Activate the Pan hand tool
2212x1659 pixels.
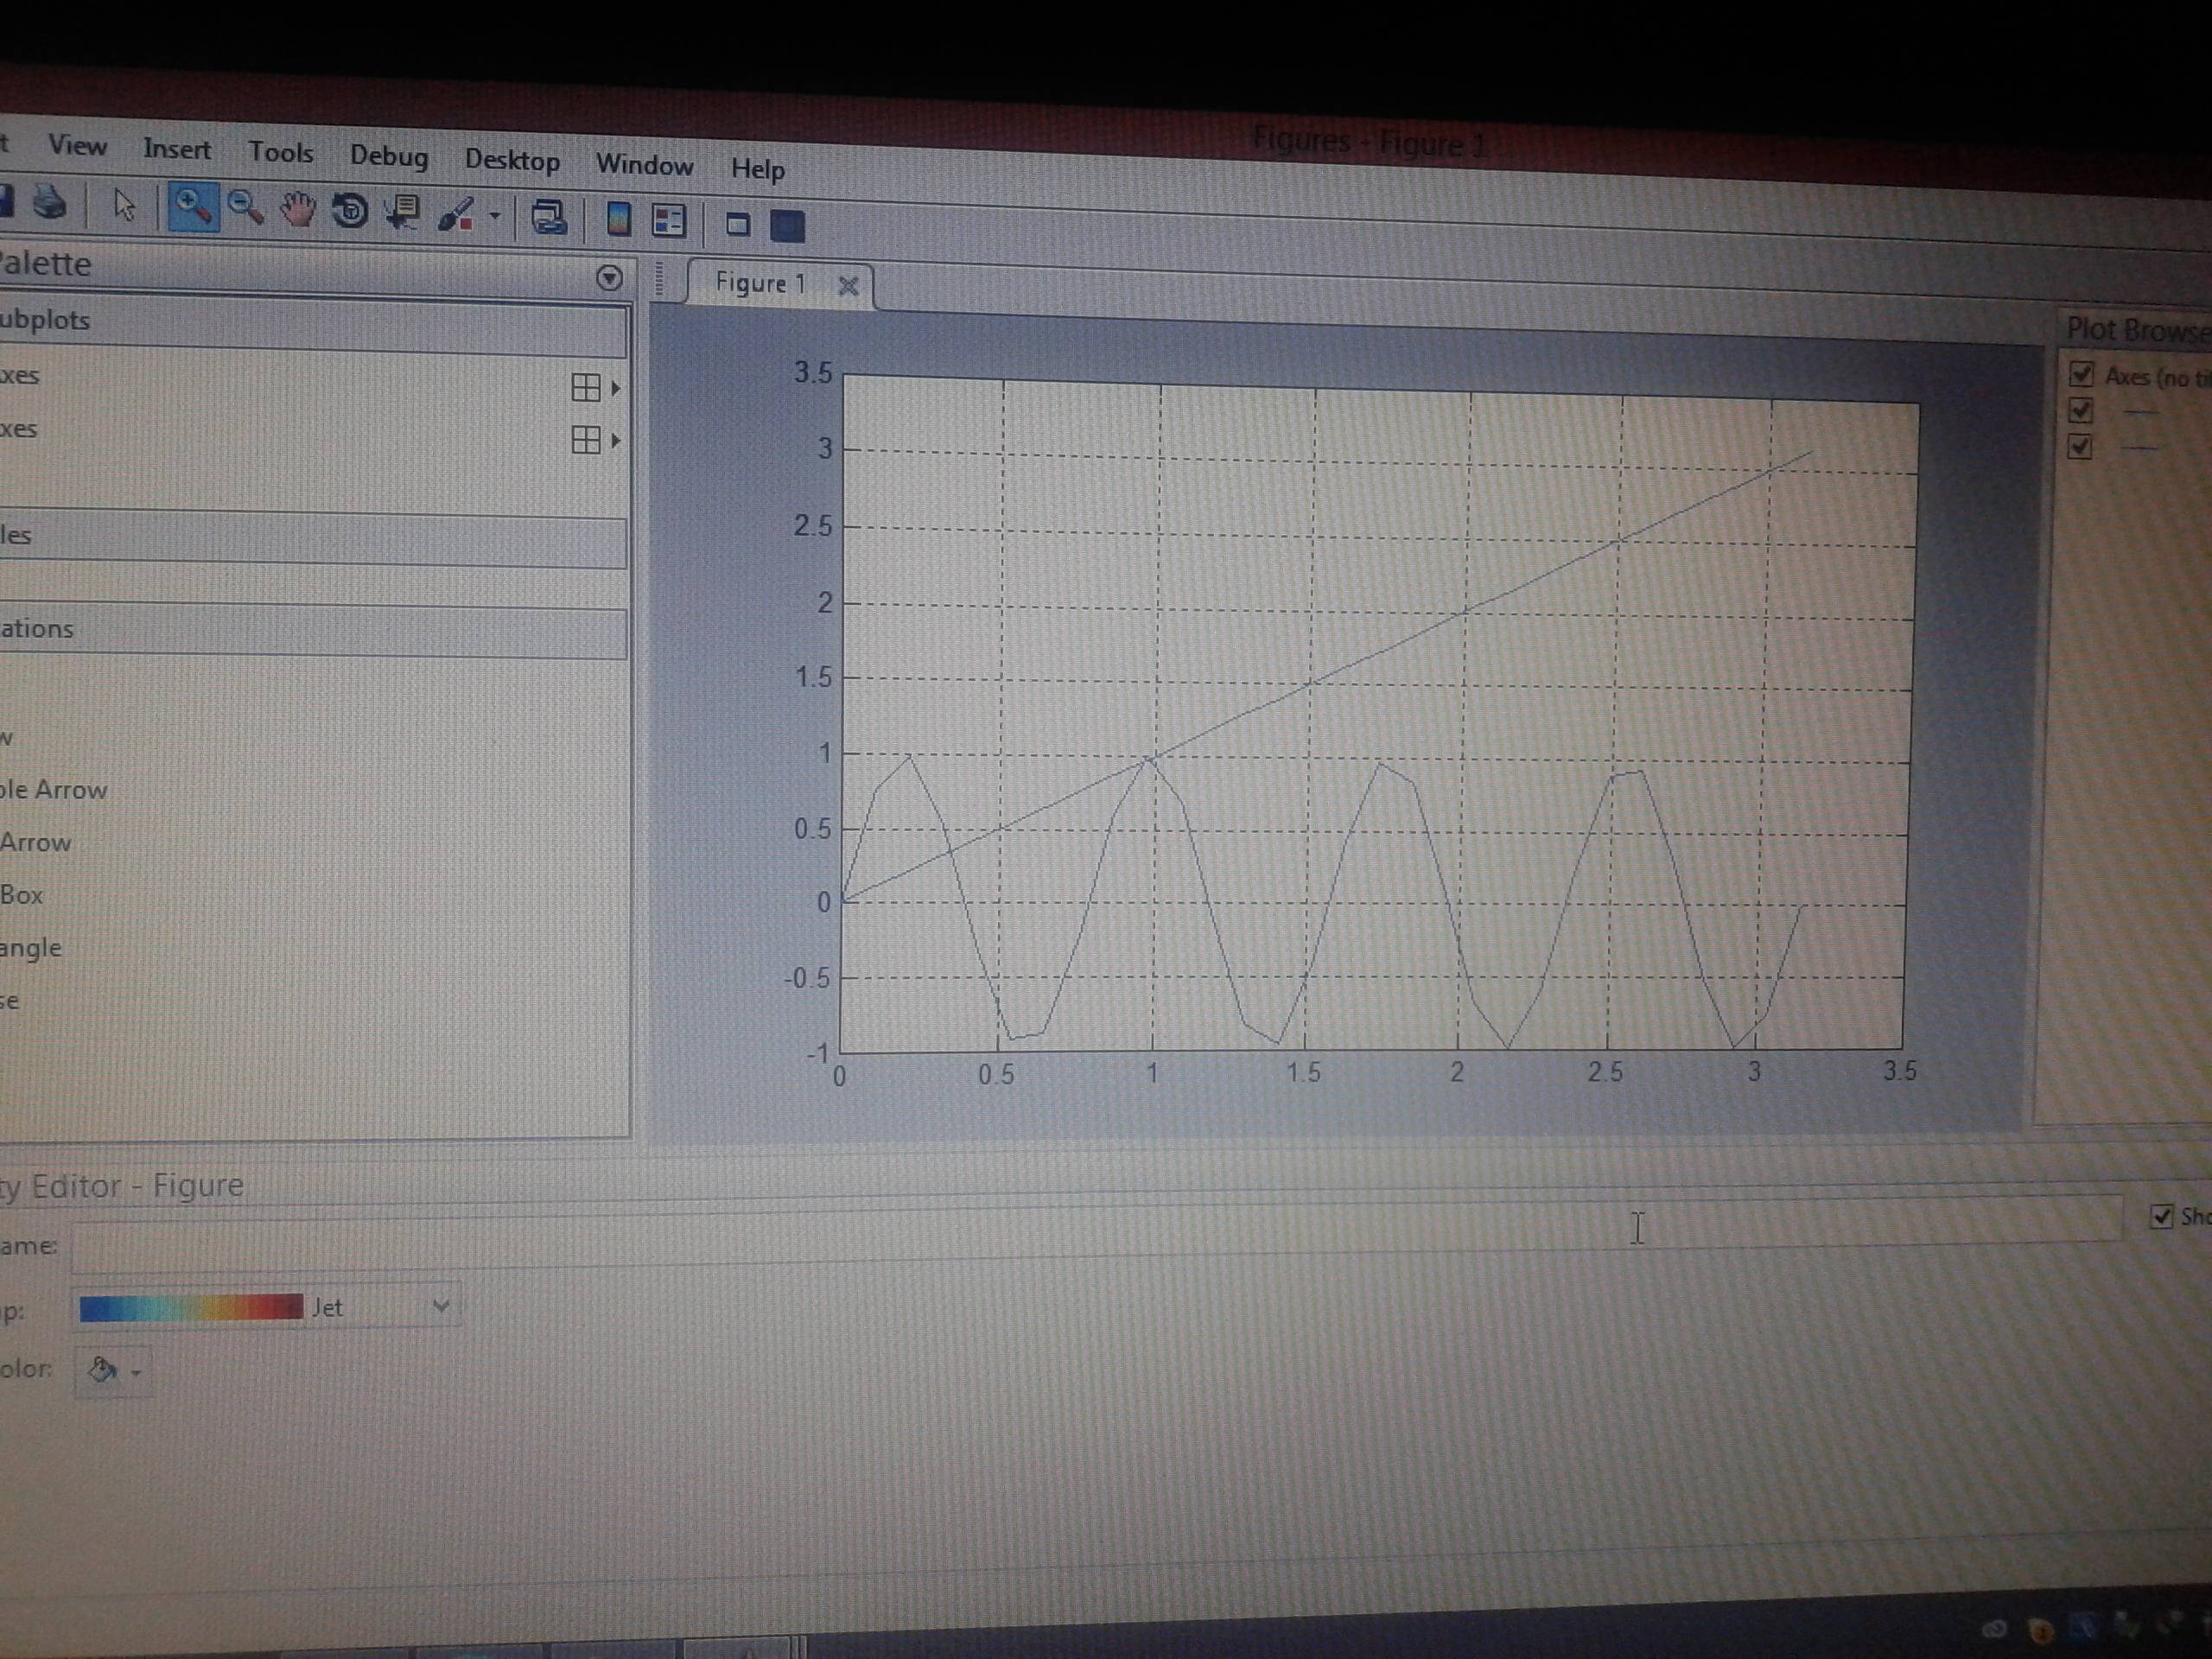[297, 210]
